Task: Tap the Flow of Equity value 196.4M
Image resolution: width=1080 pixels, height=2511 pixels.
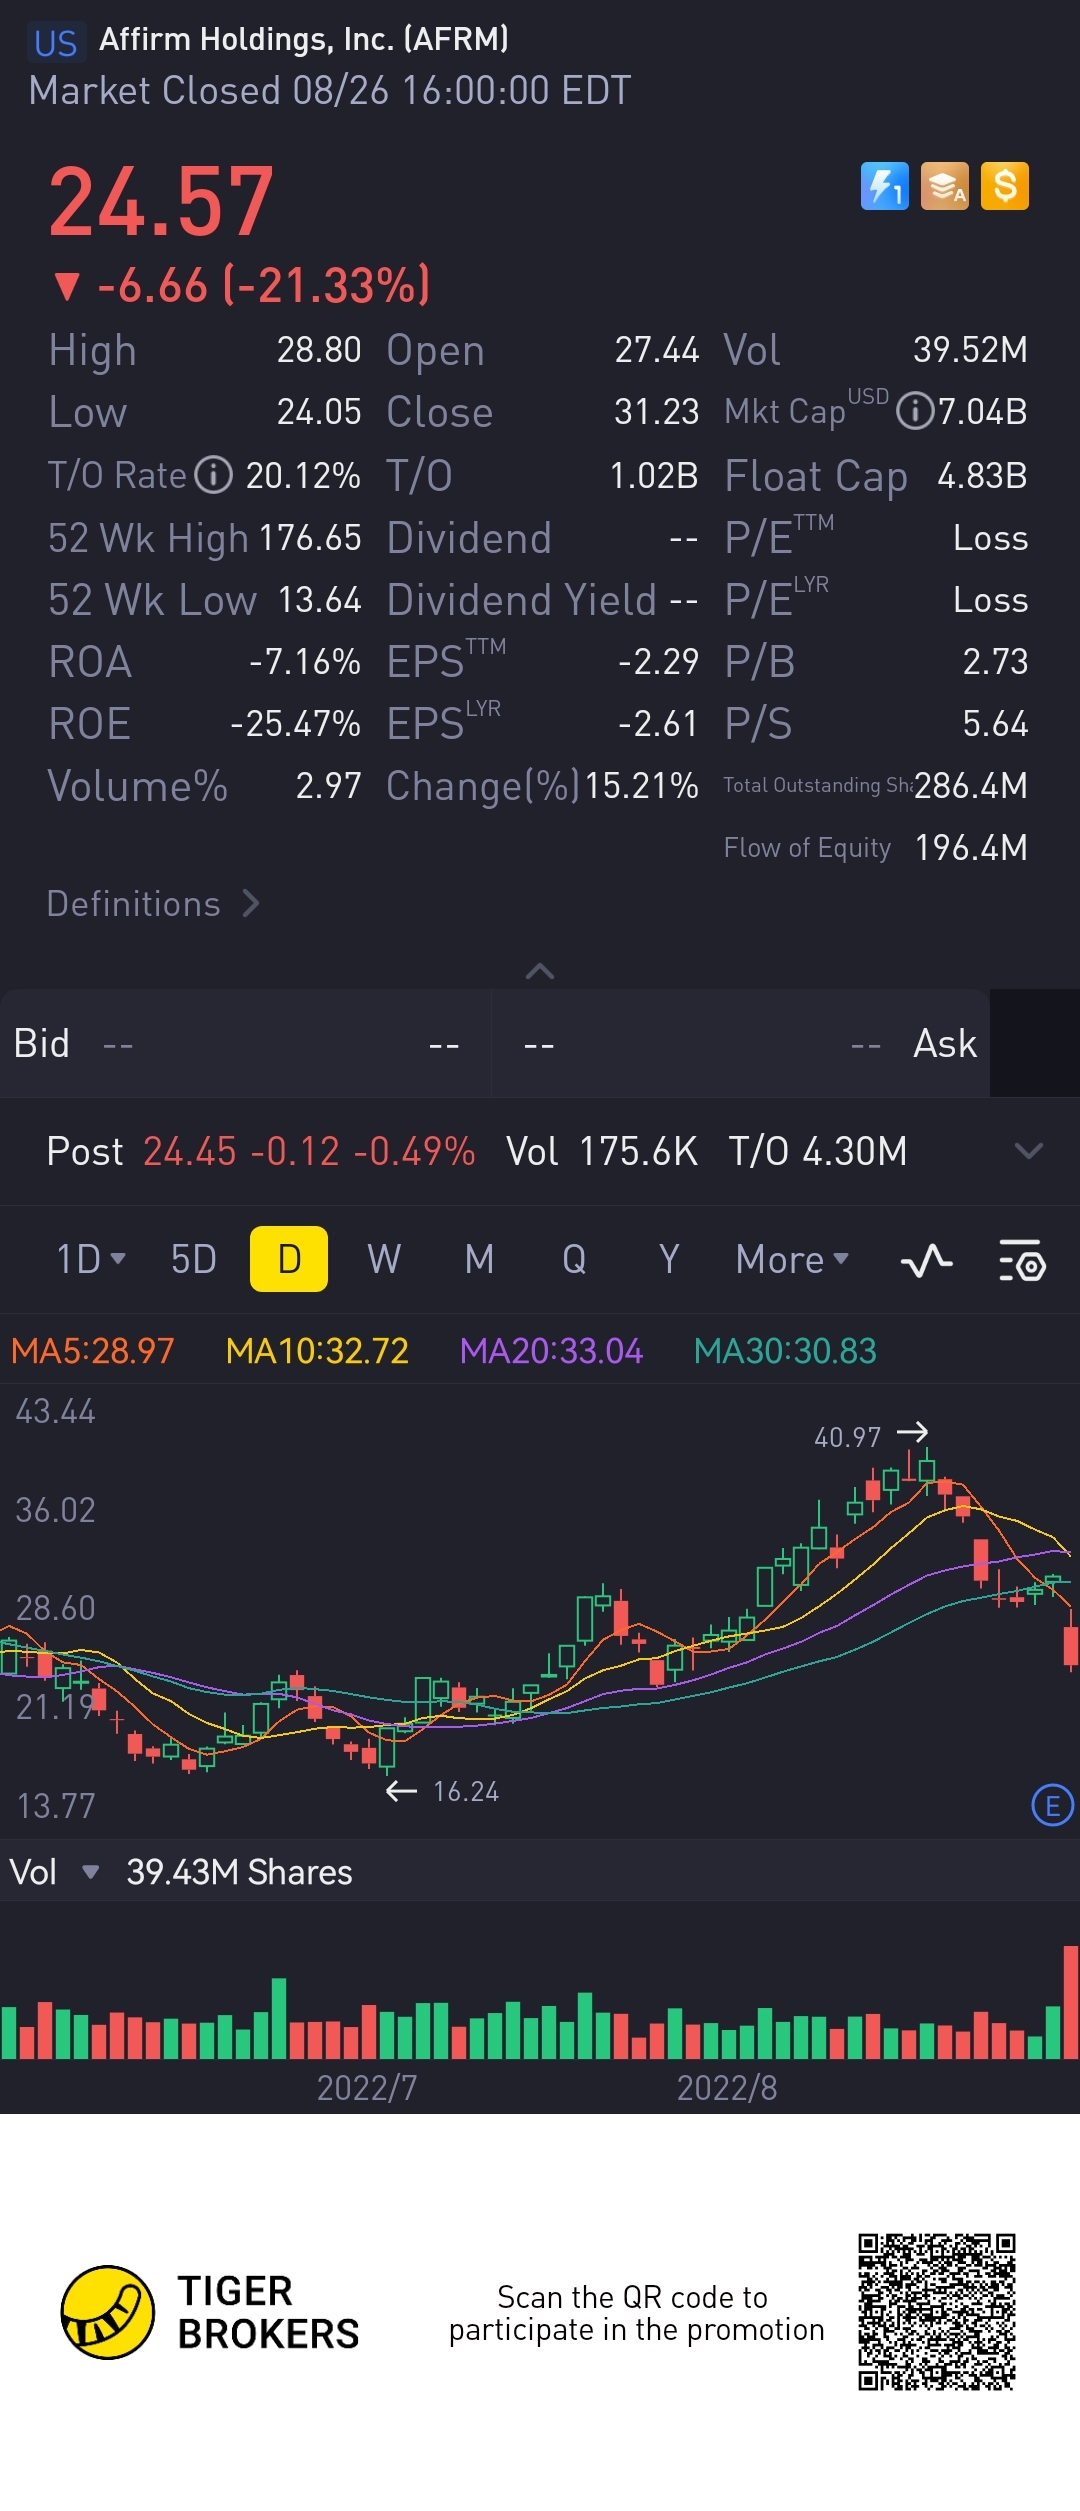Action: tap(971, 848)
